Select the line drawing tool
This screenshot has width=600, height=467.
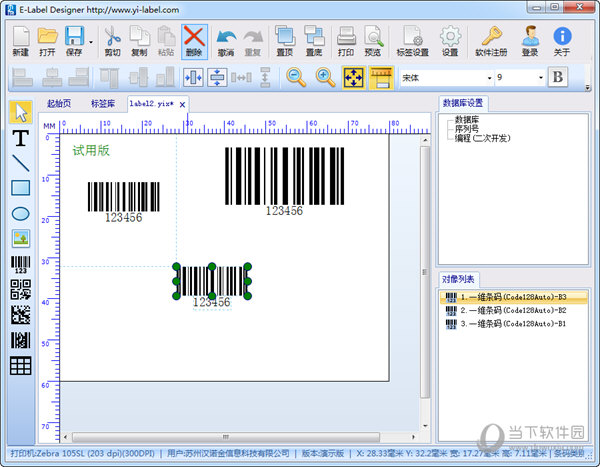click(21, 163)
